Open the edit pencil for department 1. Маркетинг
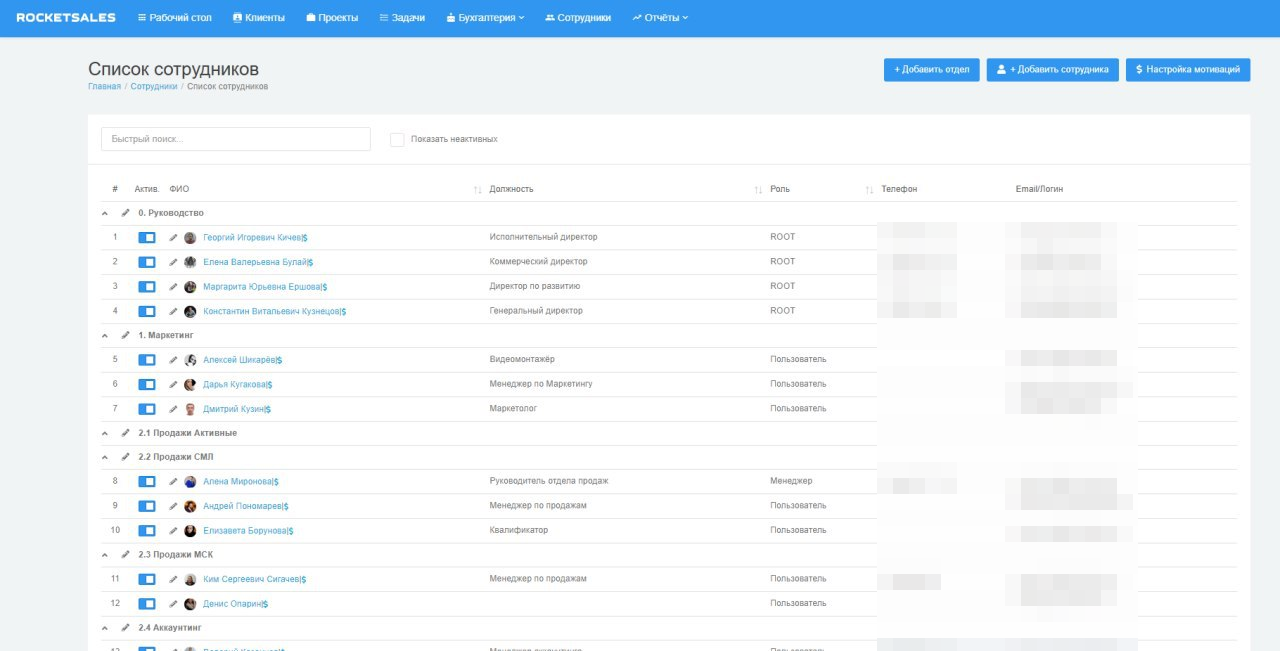Image resolution: width=1280 pixels, height=651 pixels. coord(123,334)
